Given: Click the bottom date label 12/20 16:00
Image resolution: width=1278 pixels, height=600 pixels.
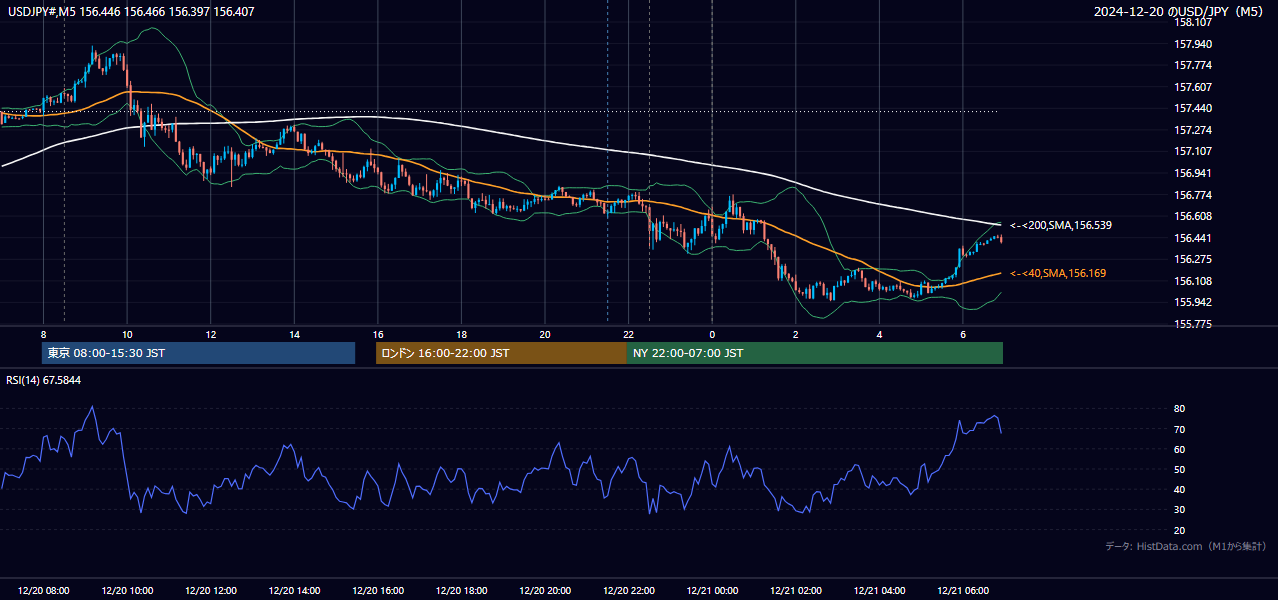Looking at the screenshot, I should click(378, 591).
